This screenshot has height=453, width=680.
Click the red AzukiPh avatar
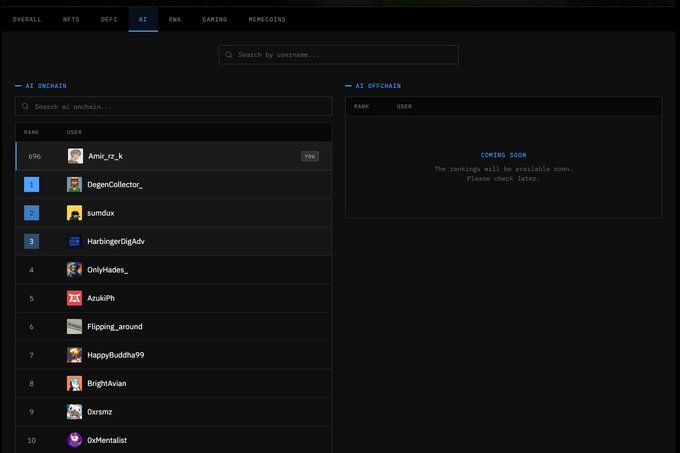(75, 298)
